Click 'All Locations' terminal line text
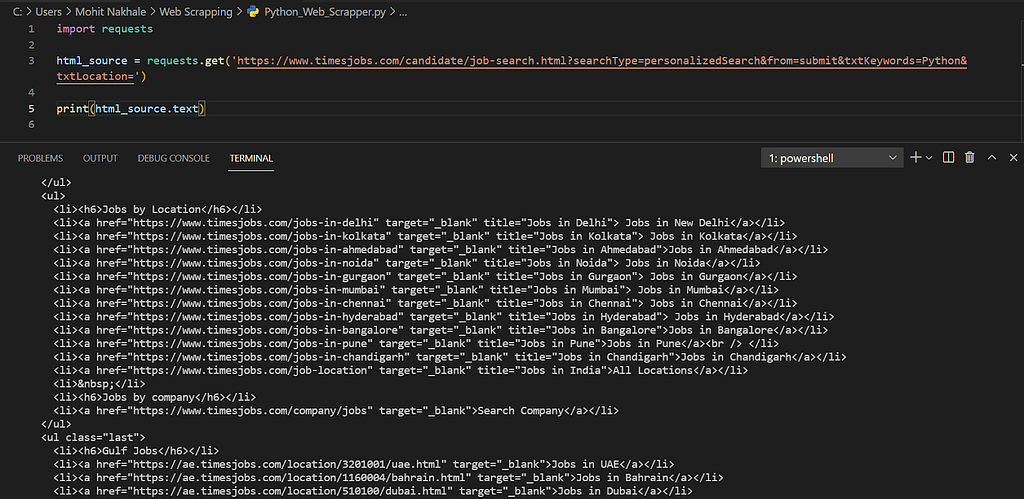The height and width of the screenshot is (499, 1024). [x=652, y=370]
